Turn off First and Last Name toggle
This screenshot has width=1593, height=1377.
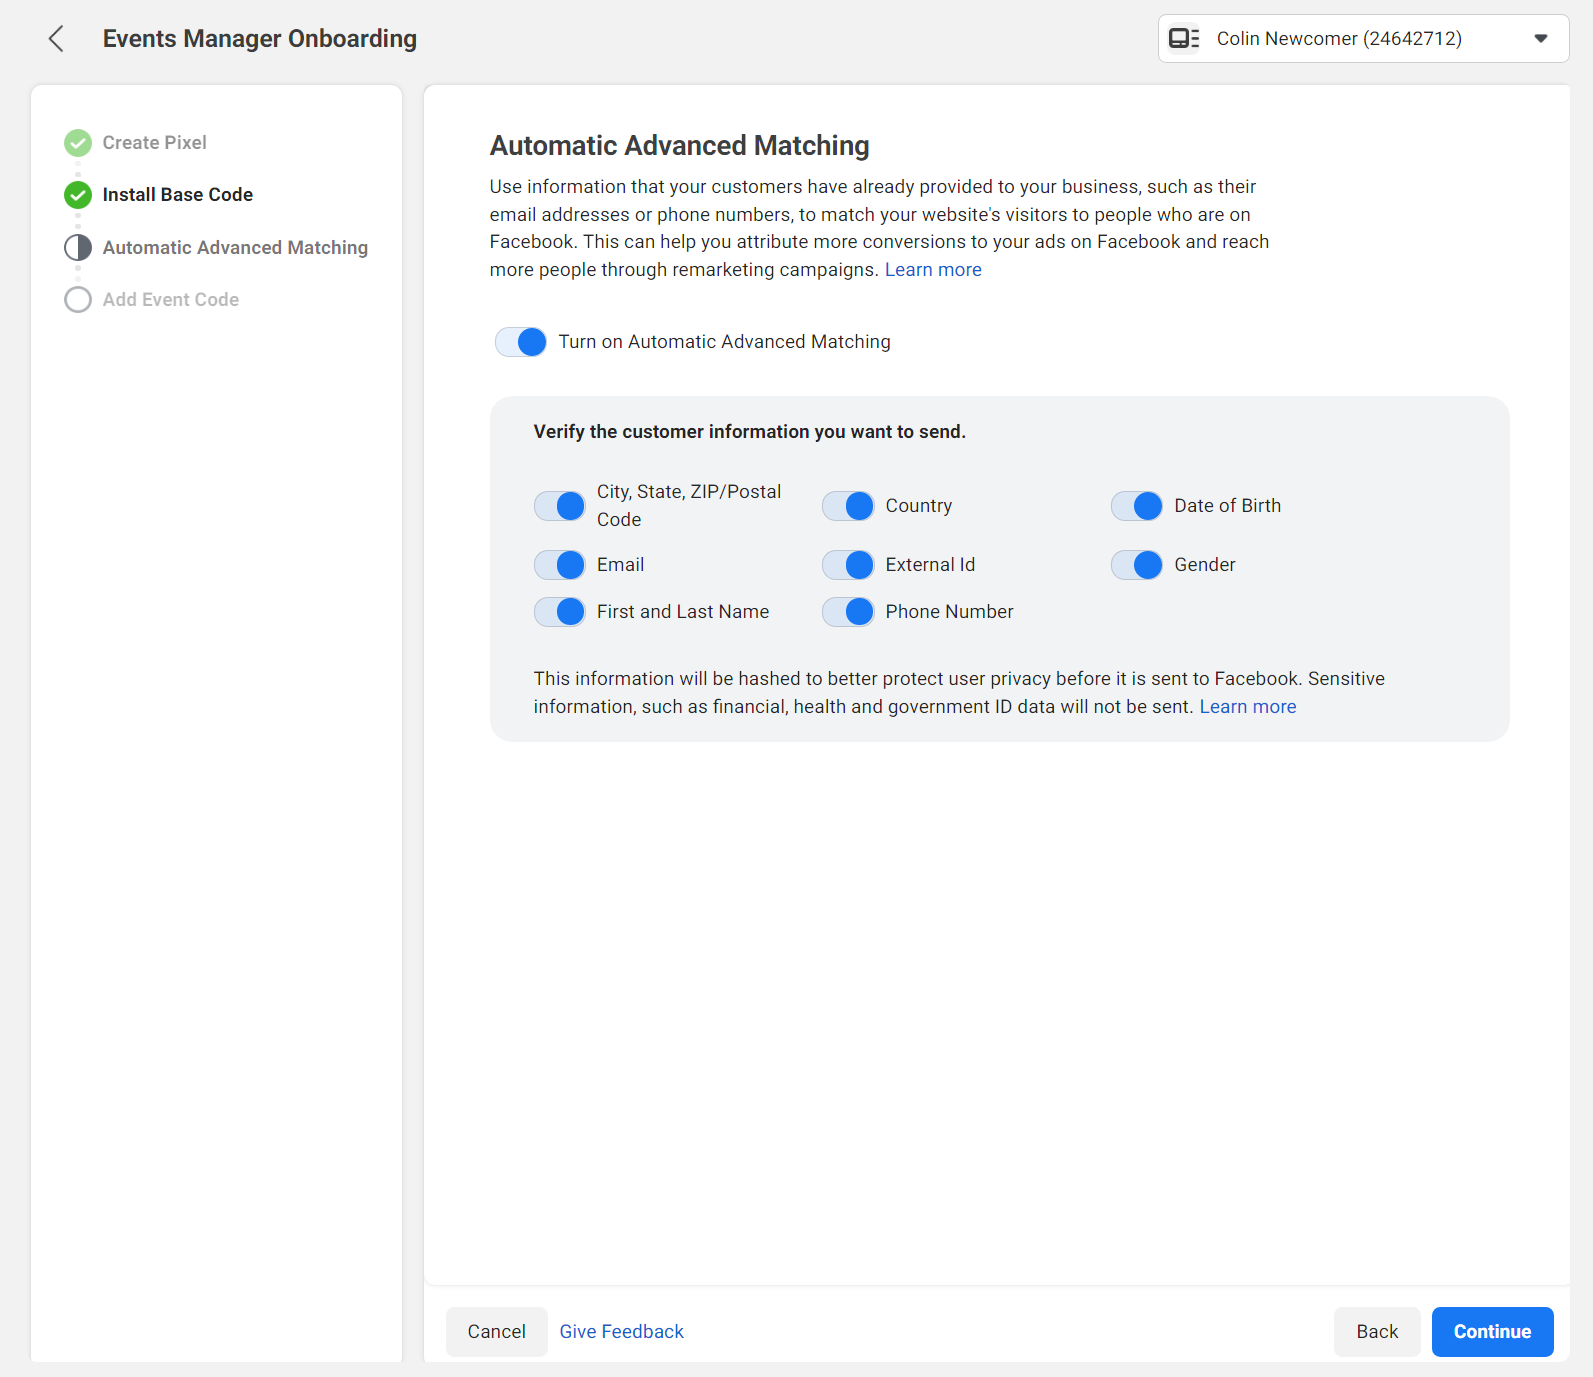pos(560,611)
